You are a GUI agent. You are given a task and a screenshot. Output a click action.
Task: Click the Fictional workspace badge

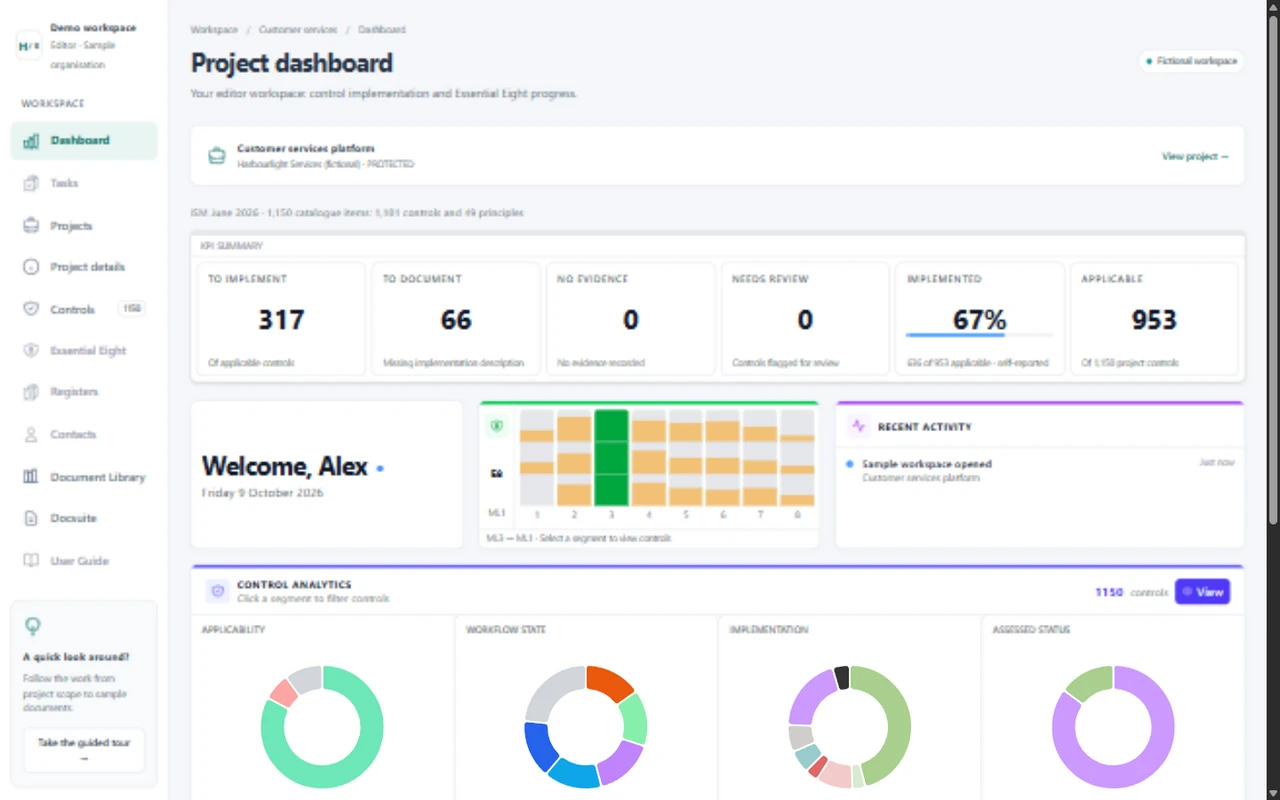point(1191,61)
